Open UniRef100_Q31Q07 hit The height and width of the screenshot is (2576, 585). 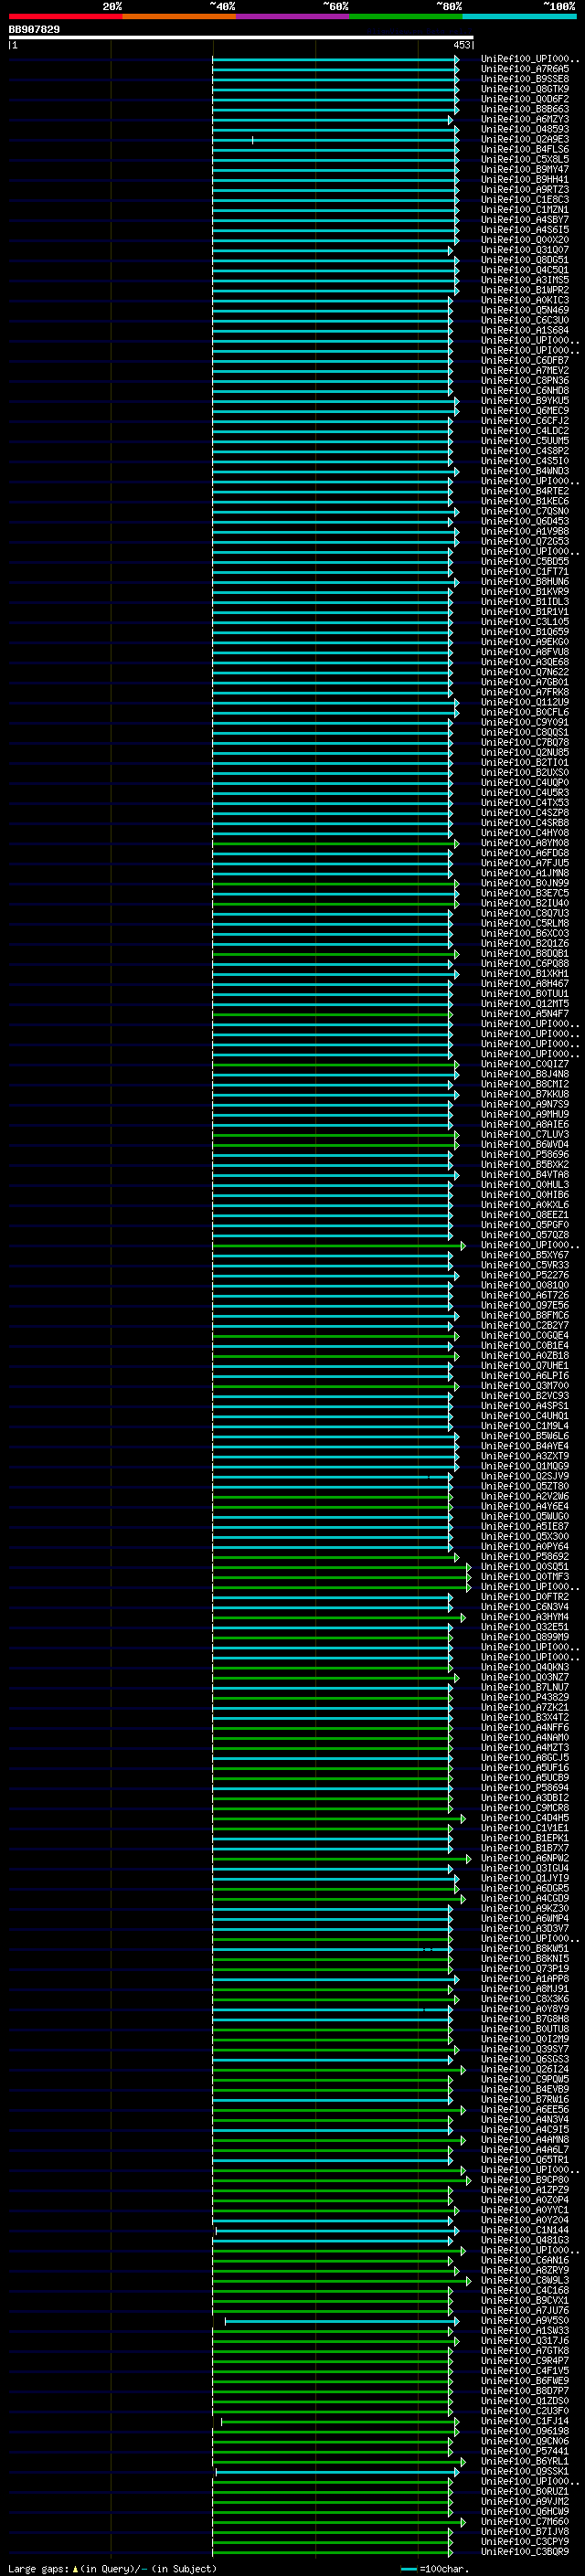(x=525, y=250)
